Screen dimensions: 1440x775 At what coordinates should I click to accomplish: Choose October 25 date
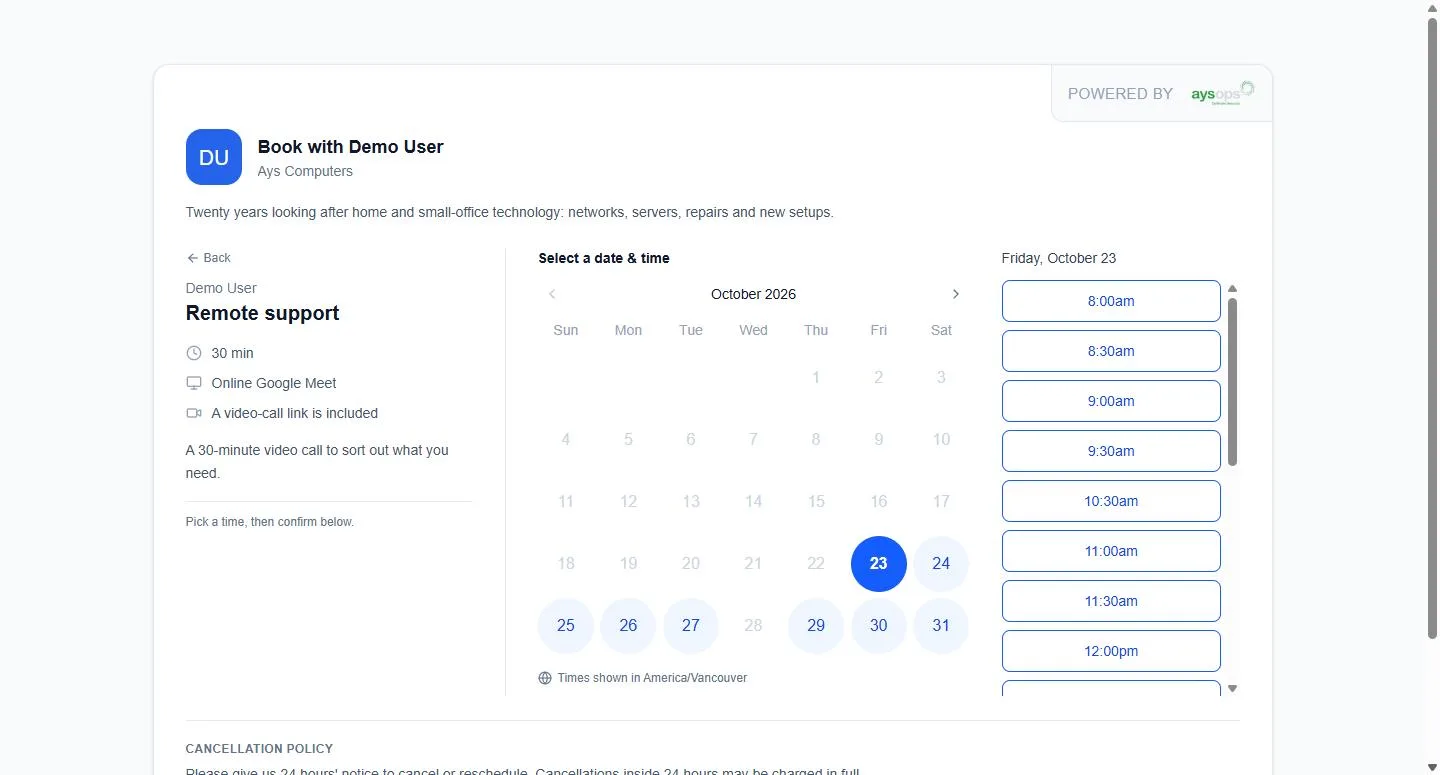(x=566, y=626)
